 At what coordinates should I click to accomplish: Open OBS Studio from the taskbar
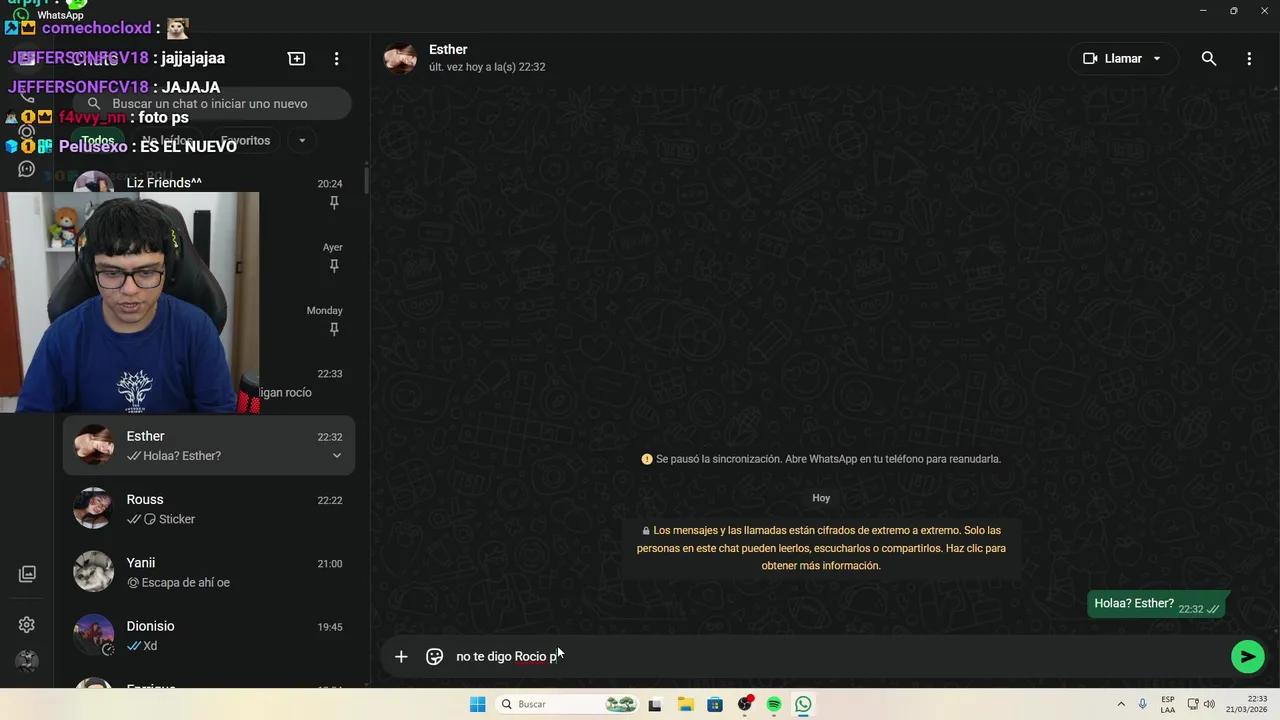745,705
